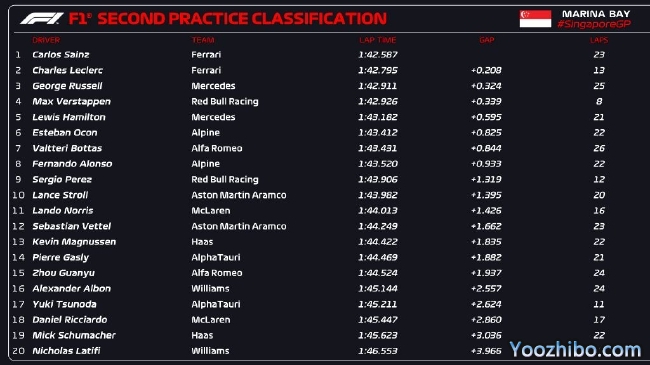Screen dimensions: 650x365
Task: Select the LAPS column header
Action: 599,40
